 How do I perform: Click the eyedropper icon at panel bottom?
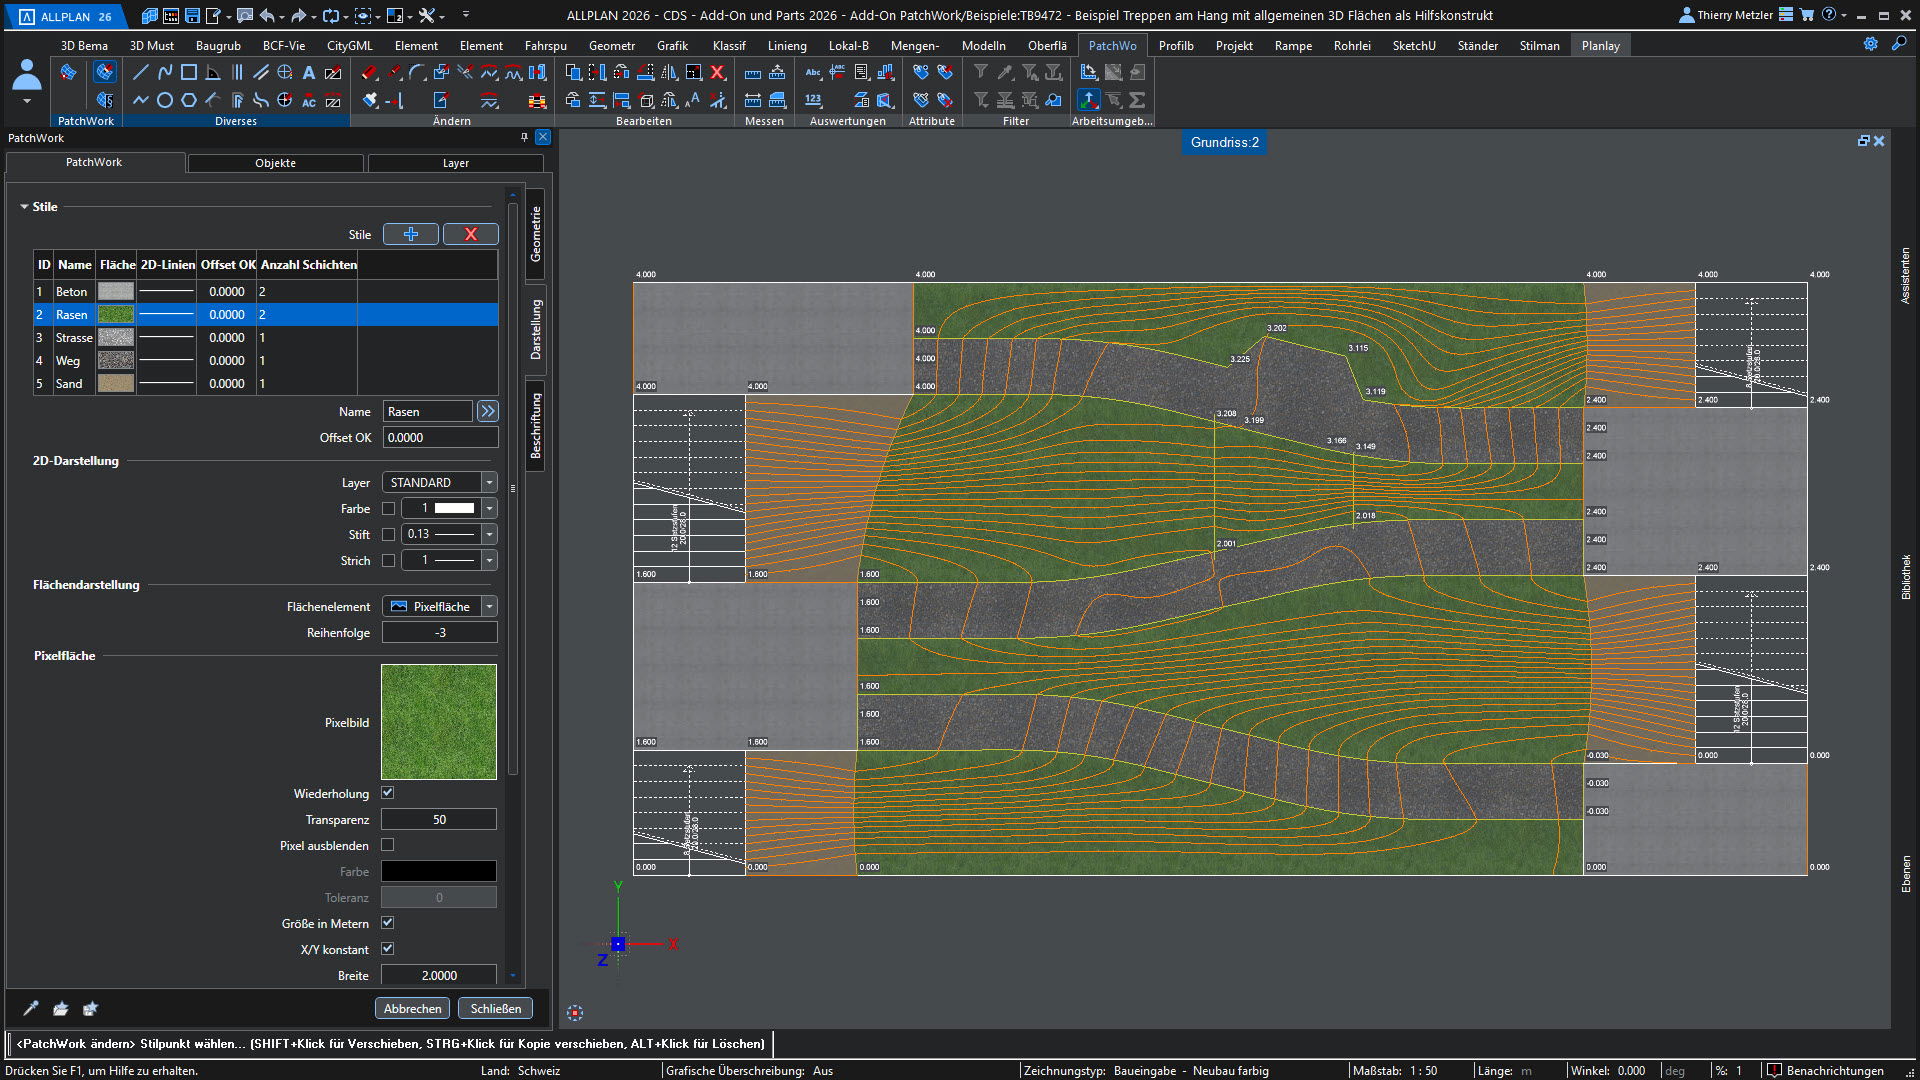click(x=31, y=1008)
